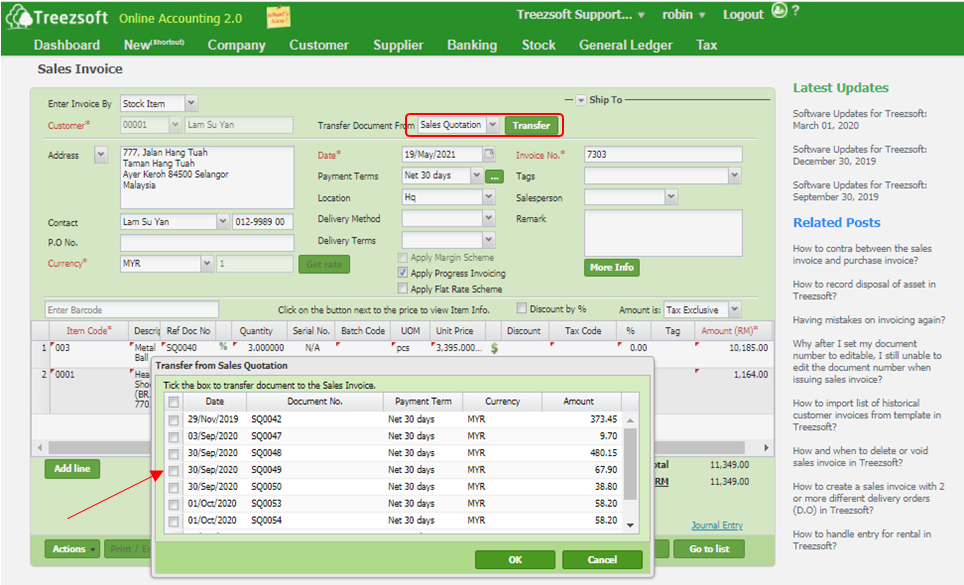The width and height of the screenshot is (964, 585).
Task: Click the Go to list button
Action: point(709,549)
